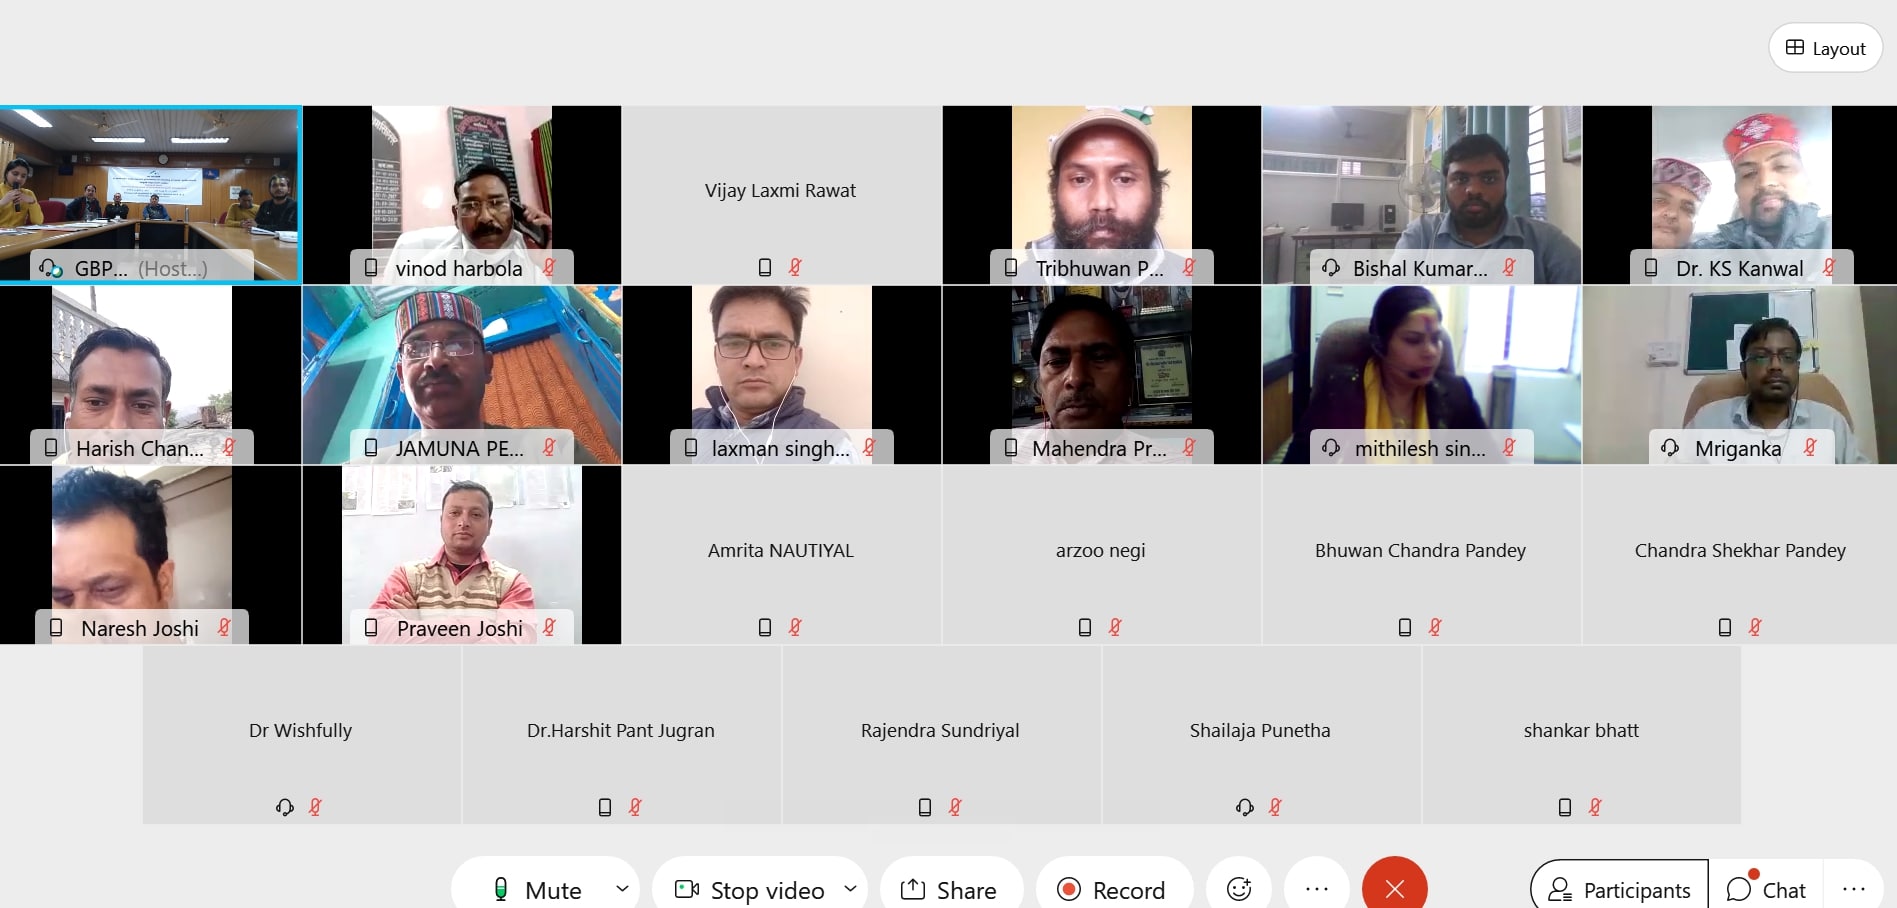Leave the meeting with red X button
1897x908 pixels.
click(x=1394, y=889)
